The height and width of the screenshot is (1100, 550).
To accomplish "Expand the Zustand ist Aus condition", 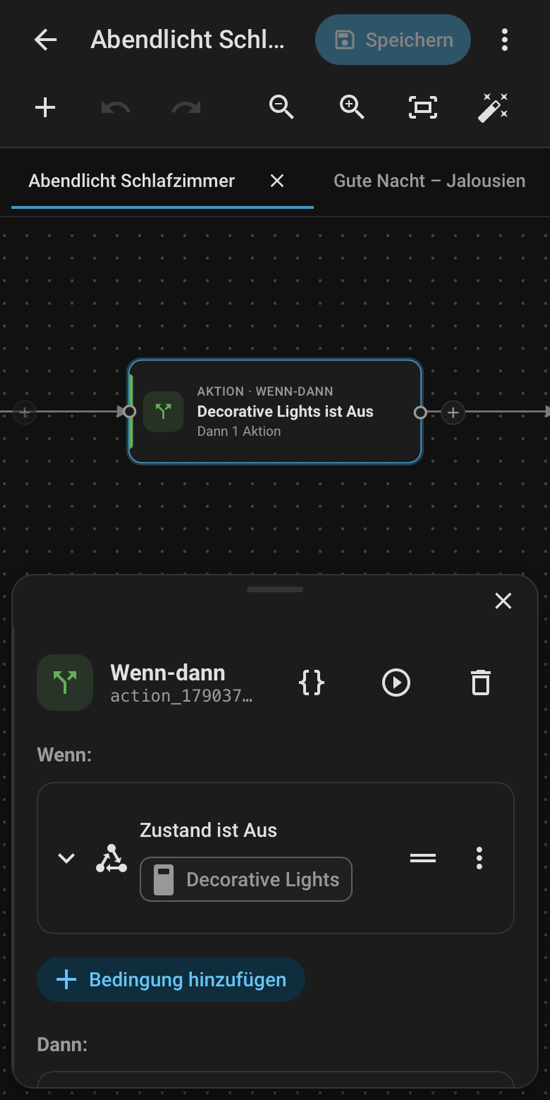I will pyautogui.click(x=66, y=858).
